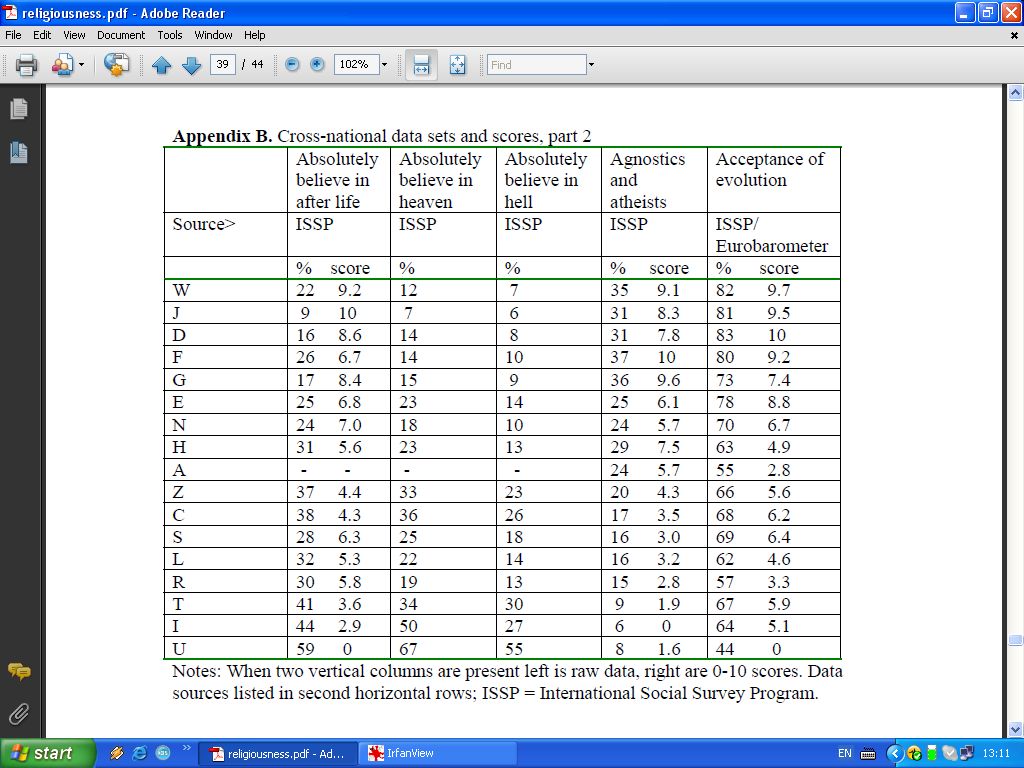Open the Tools menu
This screenshot has height=768, width=1024.
coord(170,35)
